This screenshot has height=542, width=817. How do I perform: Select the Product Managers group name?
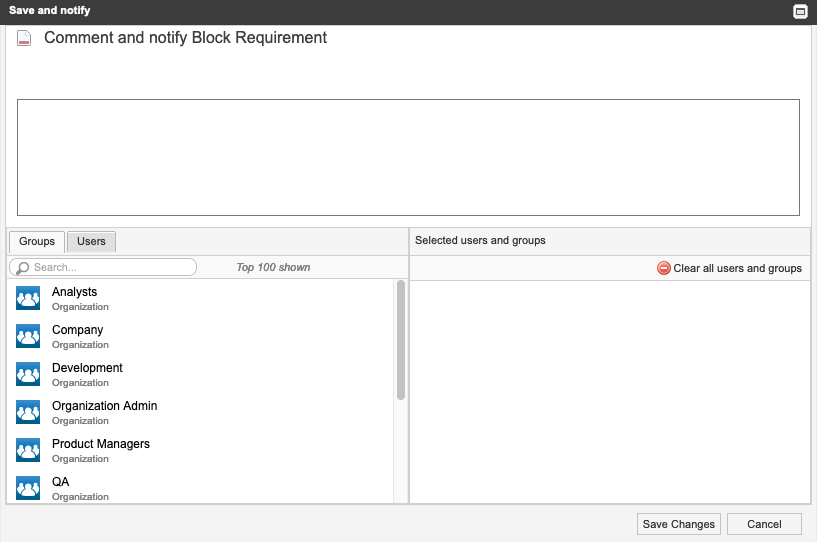101,444
